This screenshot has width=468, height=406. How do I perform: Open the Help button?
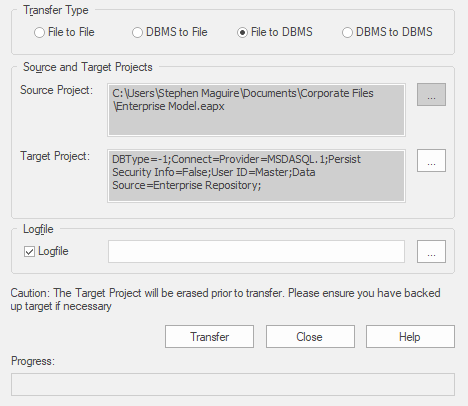point(410,337)
